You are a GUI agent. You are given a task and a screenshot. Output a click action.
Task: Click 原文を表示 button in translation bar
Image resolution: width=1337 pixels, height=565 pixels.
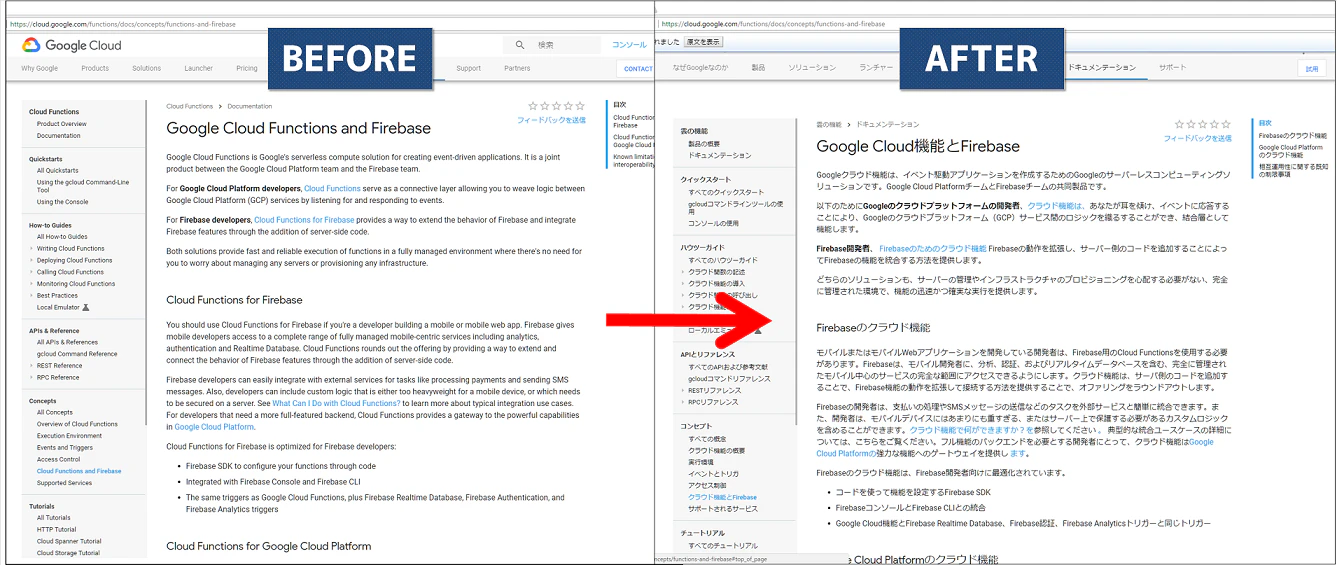(x=703, y=42)
